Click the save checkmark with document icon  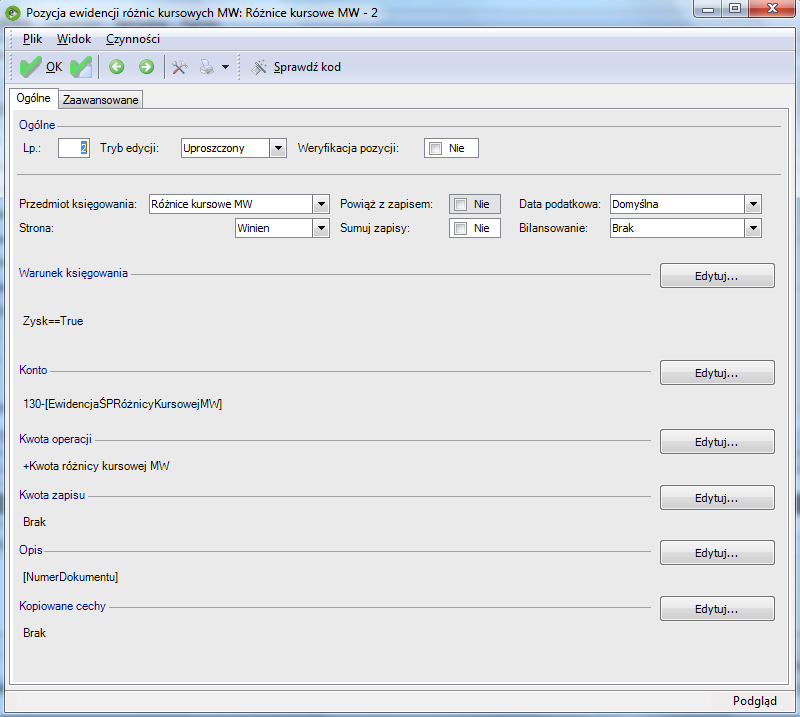click(x=81, y=67)
